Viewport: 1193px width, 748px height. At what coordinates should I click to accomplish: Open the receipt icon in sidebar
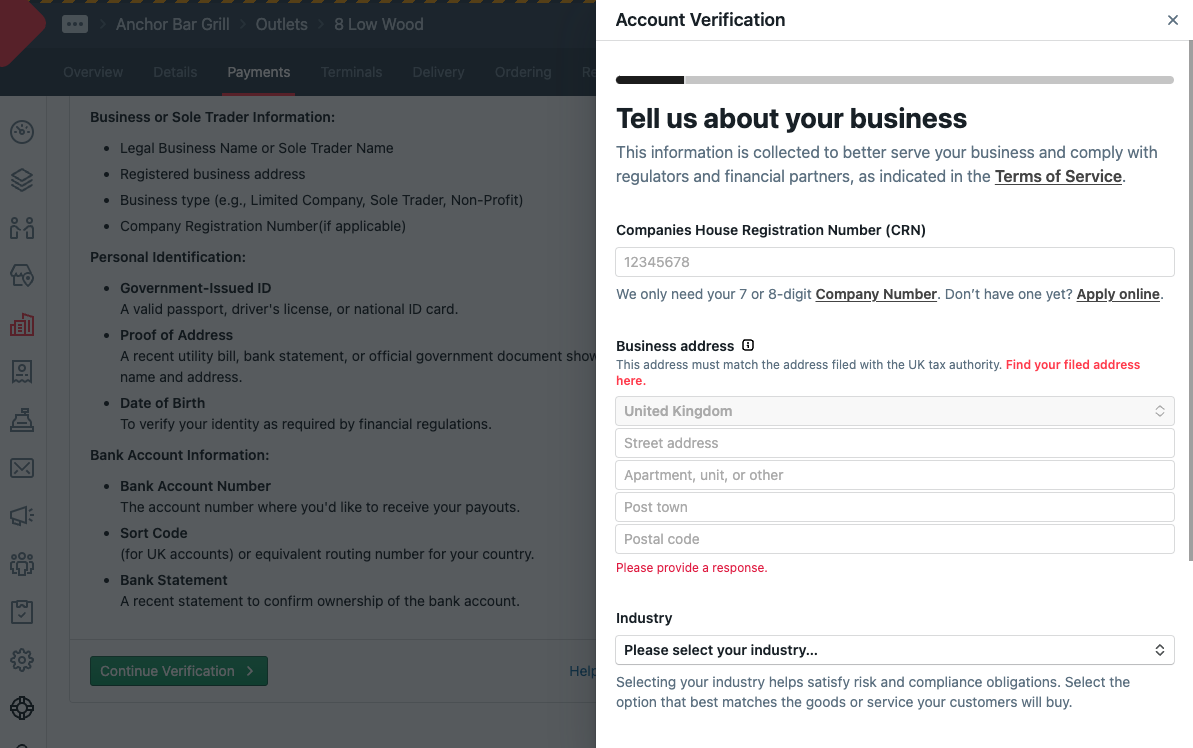tap(22, 371)
